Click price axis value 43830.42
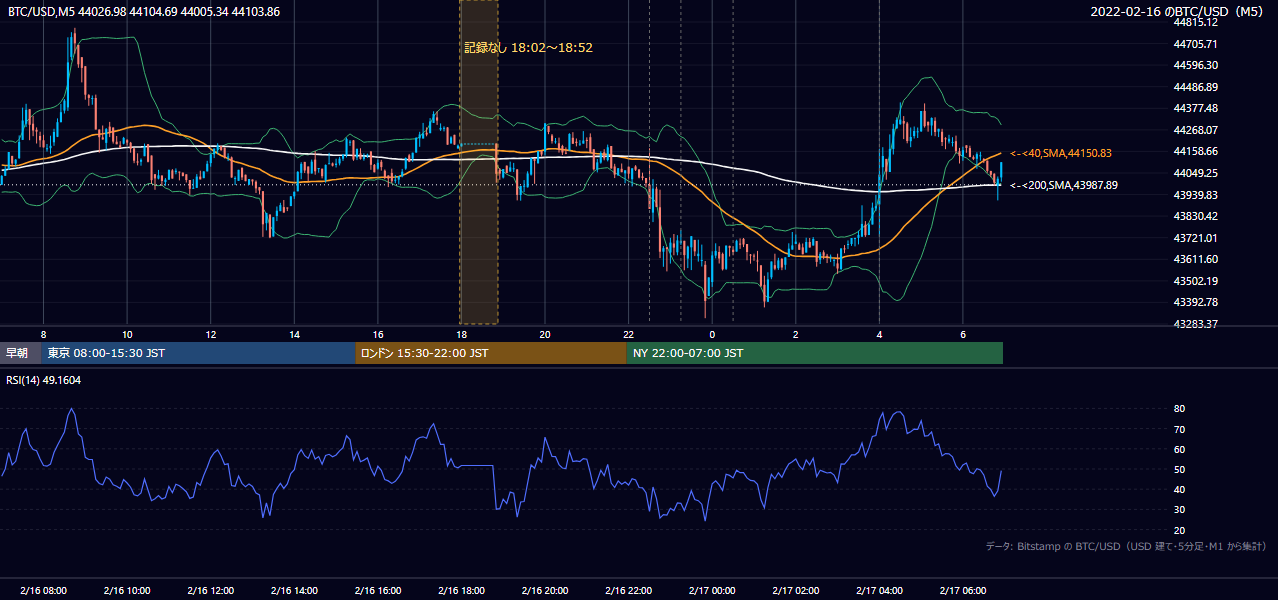This screenshot has width=1278, height=600. (x=1196, y=216)
